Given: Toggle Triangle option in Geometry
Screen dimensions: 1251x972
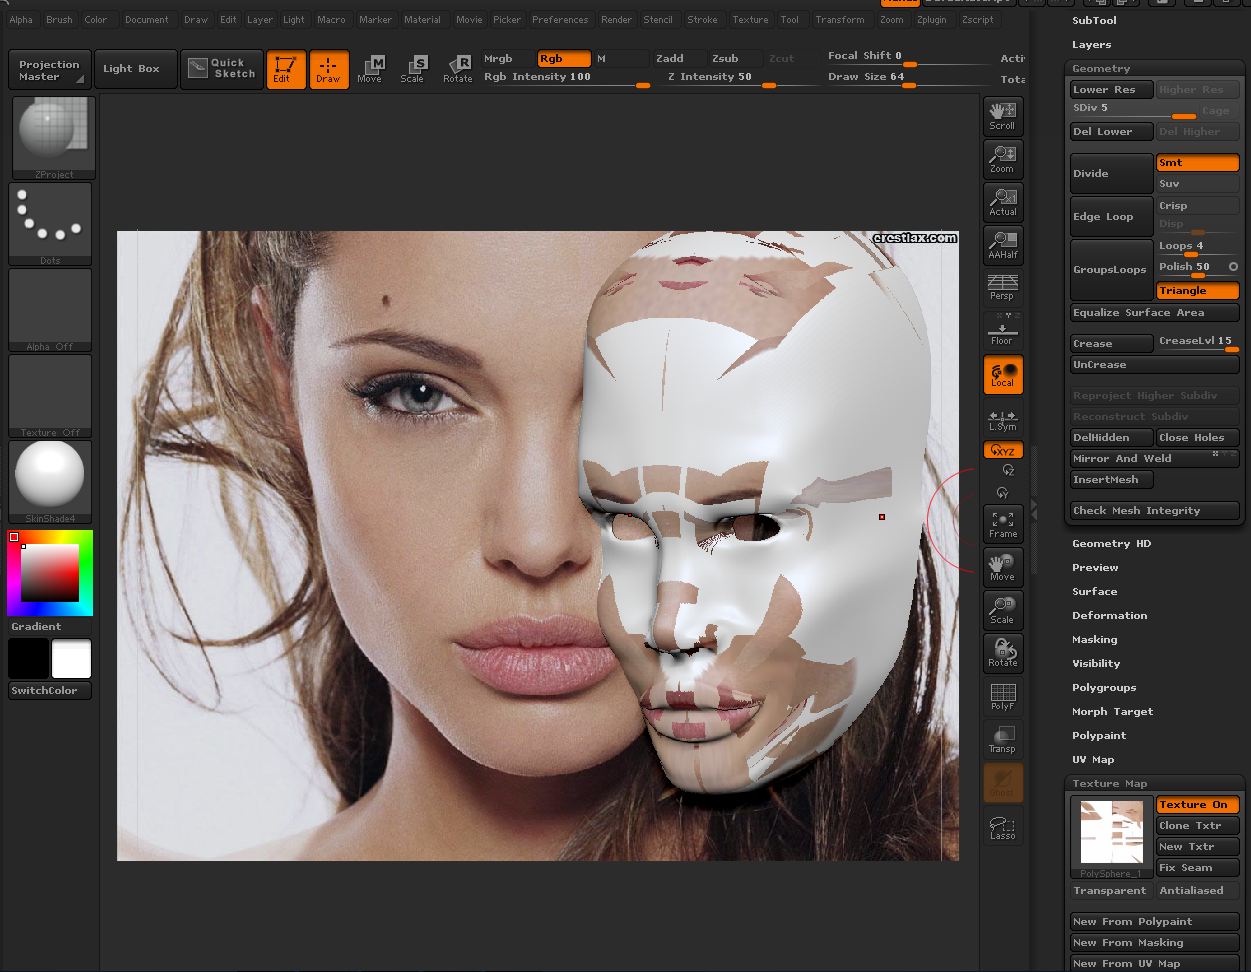Looking at the screenshot, I should pos(1198,291).
